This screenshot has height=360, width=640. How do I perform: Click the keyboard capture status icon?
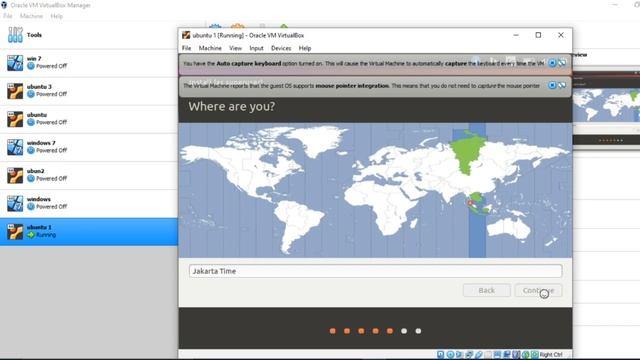[x=534, y=354]
